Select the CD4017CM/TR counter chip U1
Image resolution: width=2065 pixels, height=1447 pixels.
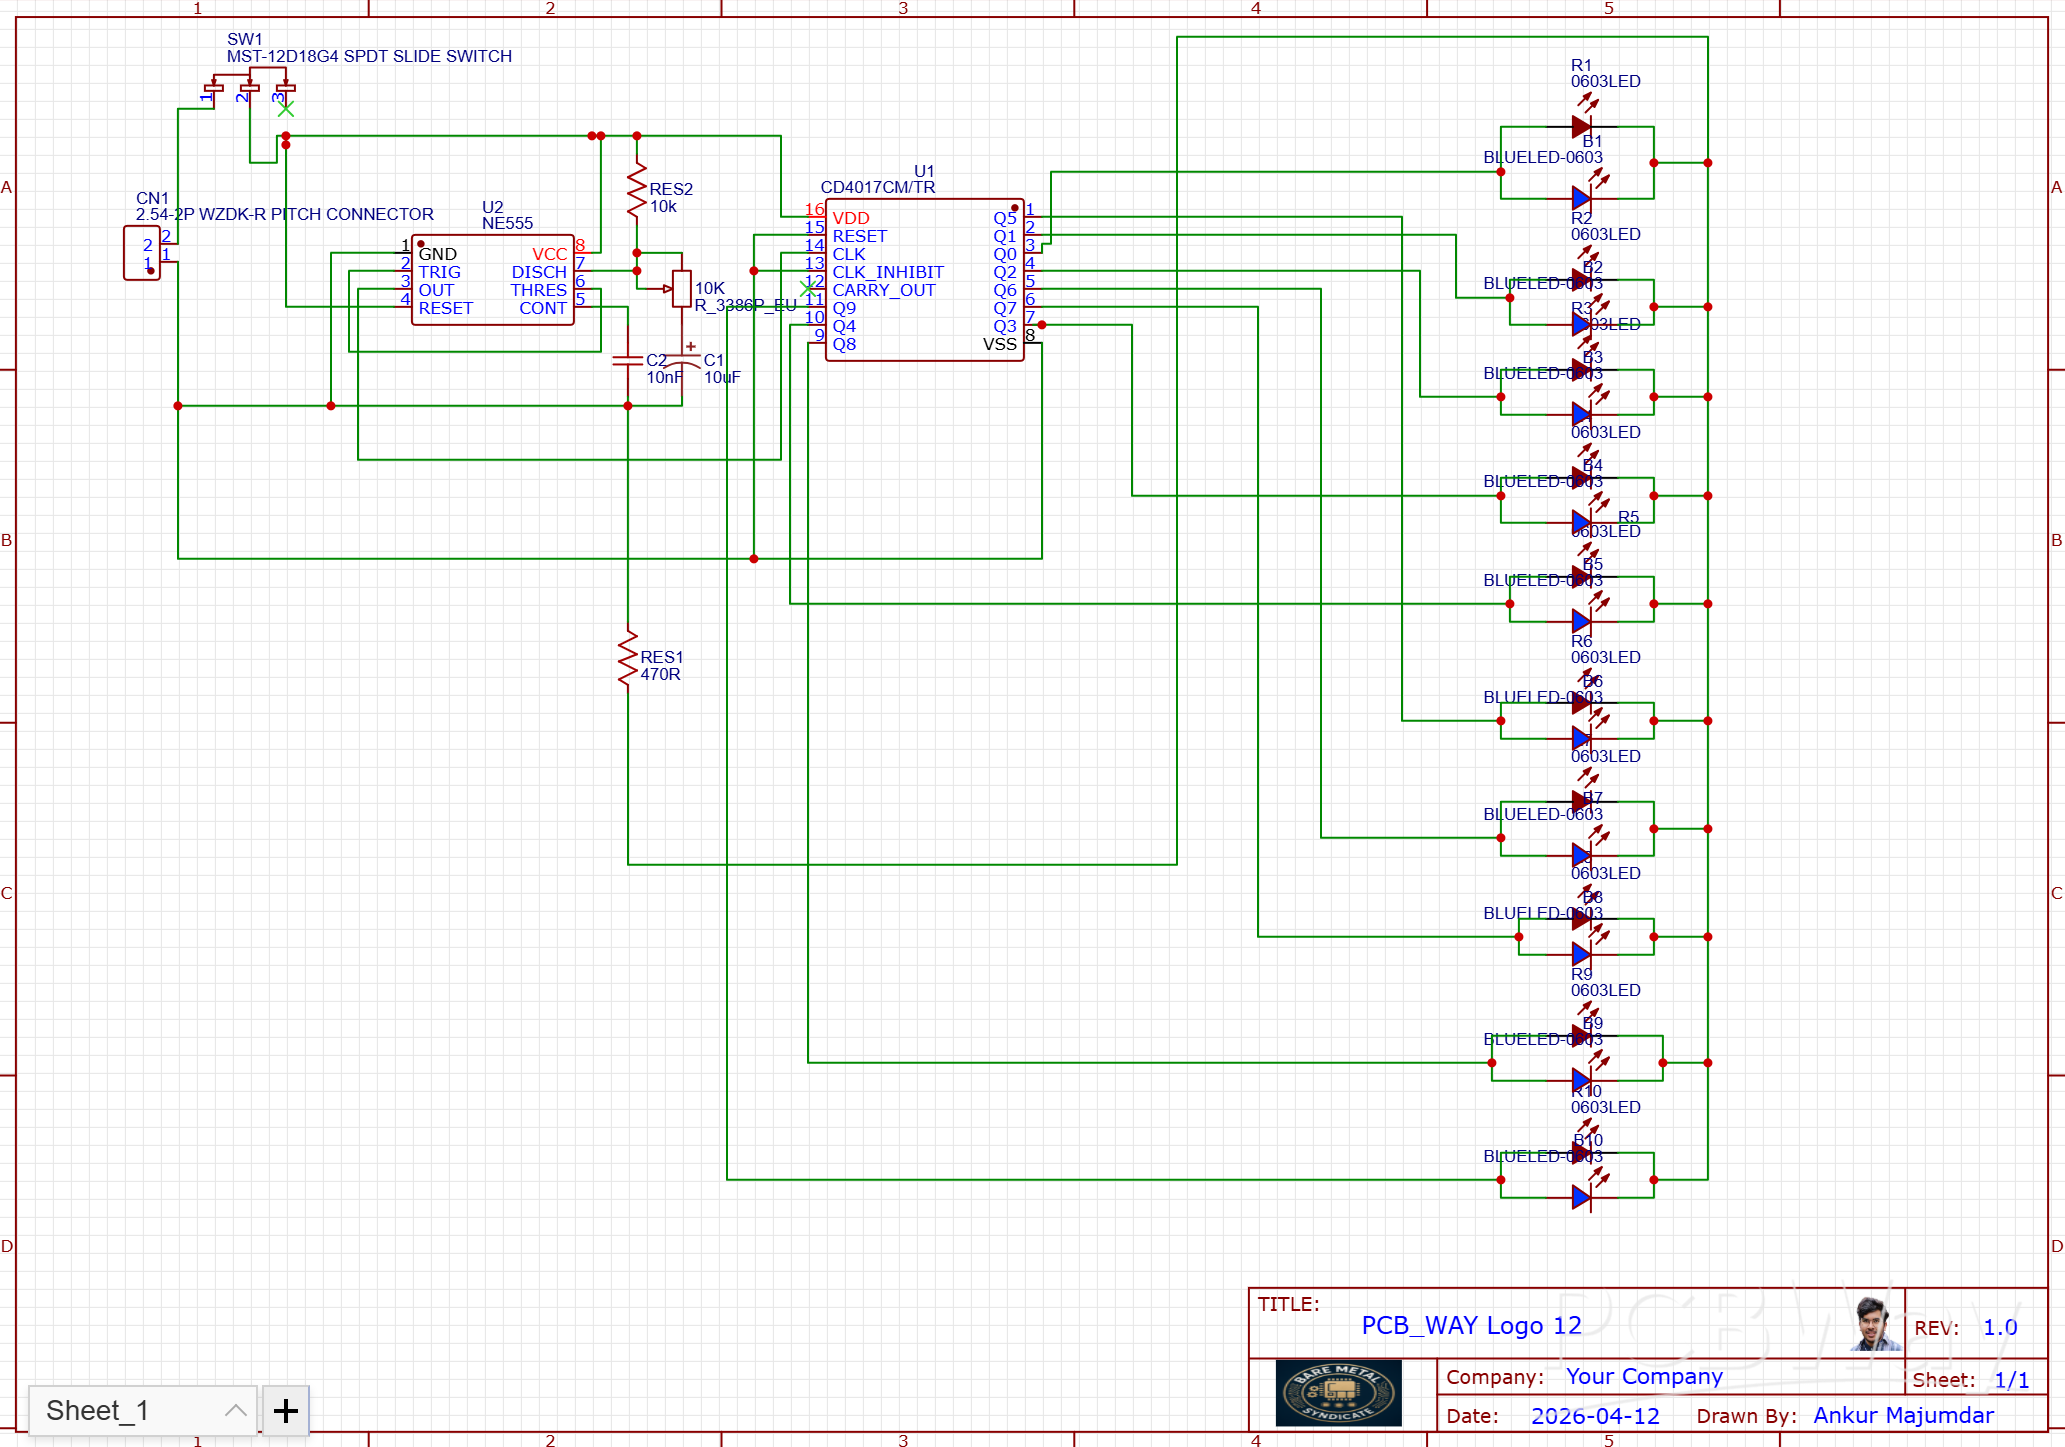(x=925, y=279)
